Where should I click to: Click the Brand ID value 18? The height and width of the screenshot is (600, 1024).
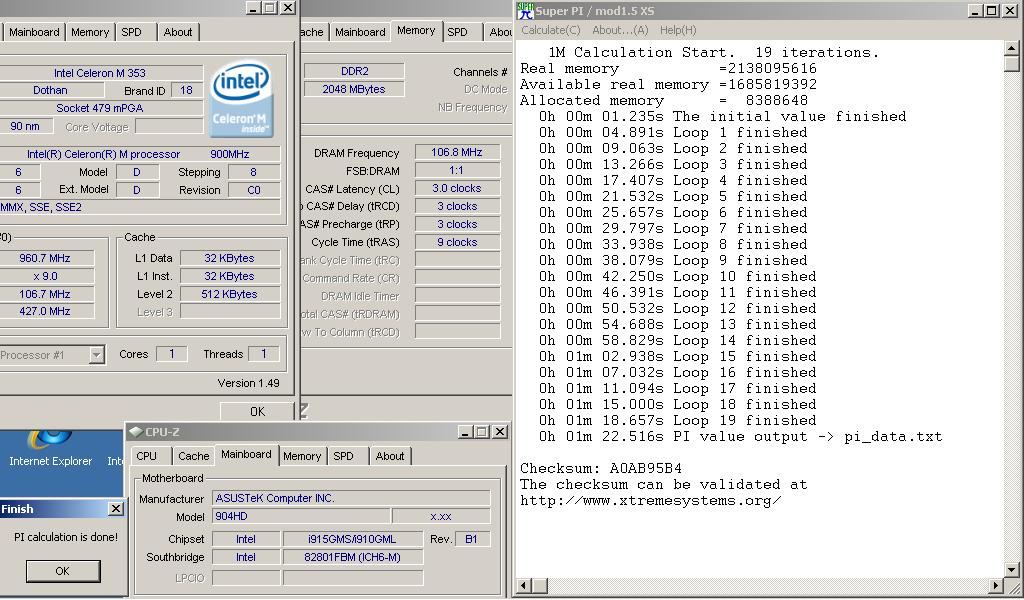[x=187, y=90]
